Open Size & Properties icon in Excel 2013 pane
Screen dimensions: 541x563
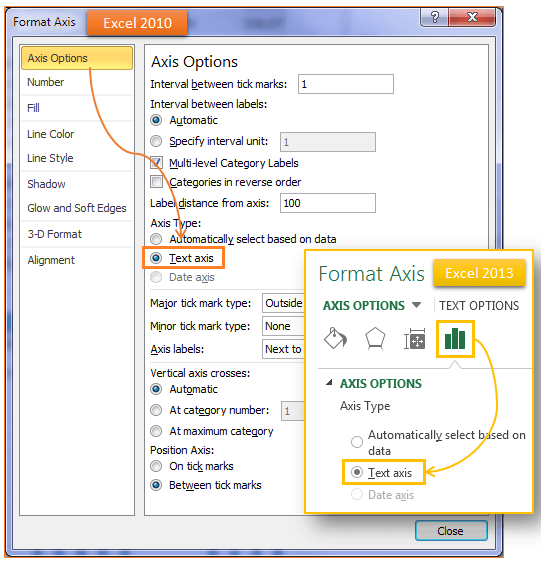pyautogui.click(x=415, y=339)
